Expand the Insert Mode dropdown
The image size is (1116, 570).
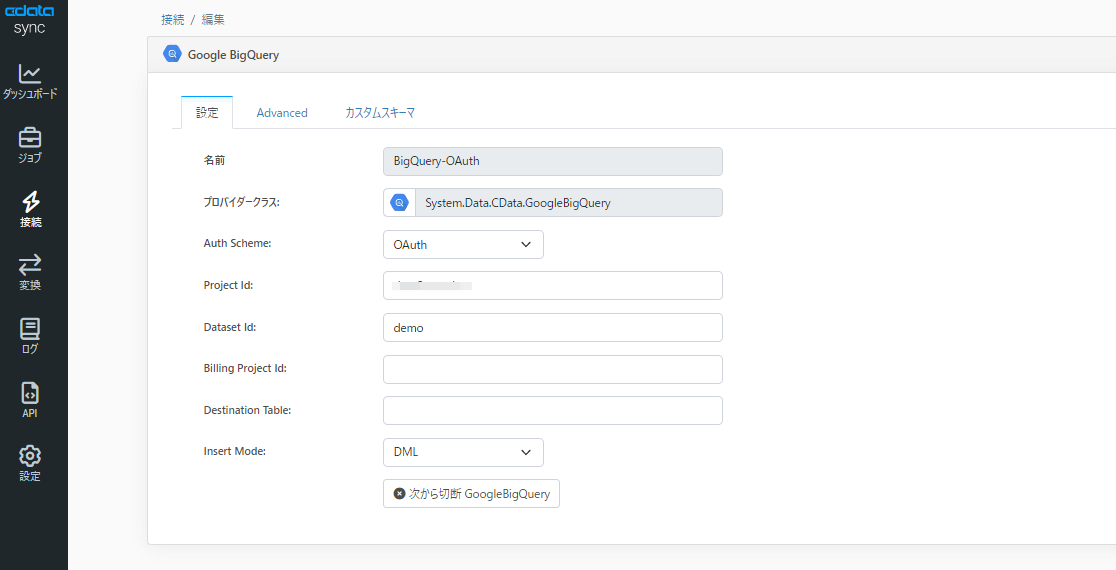click(x=463, y=452)
